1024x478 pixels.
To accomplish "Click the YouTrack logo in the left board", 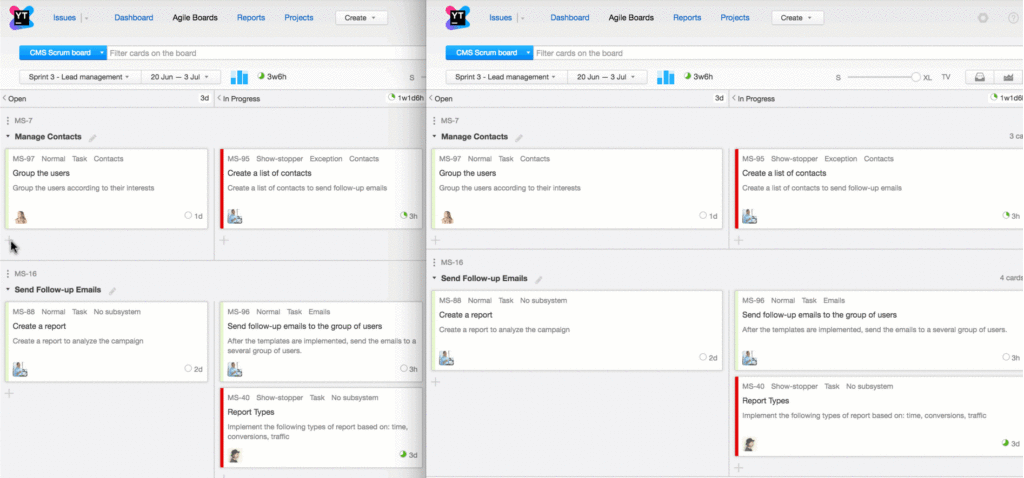I will point(20,18).
